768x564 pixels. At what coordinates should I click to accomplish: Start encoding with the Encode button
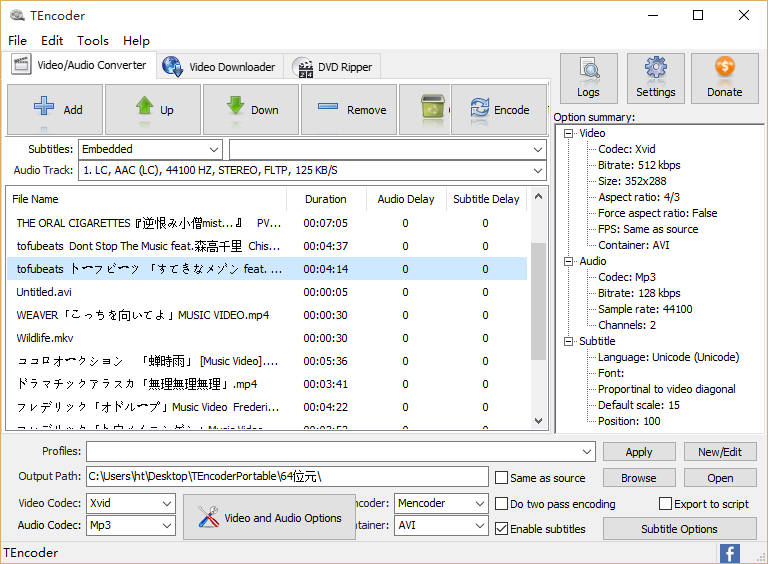pos(498,109)
